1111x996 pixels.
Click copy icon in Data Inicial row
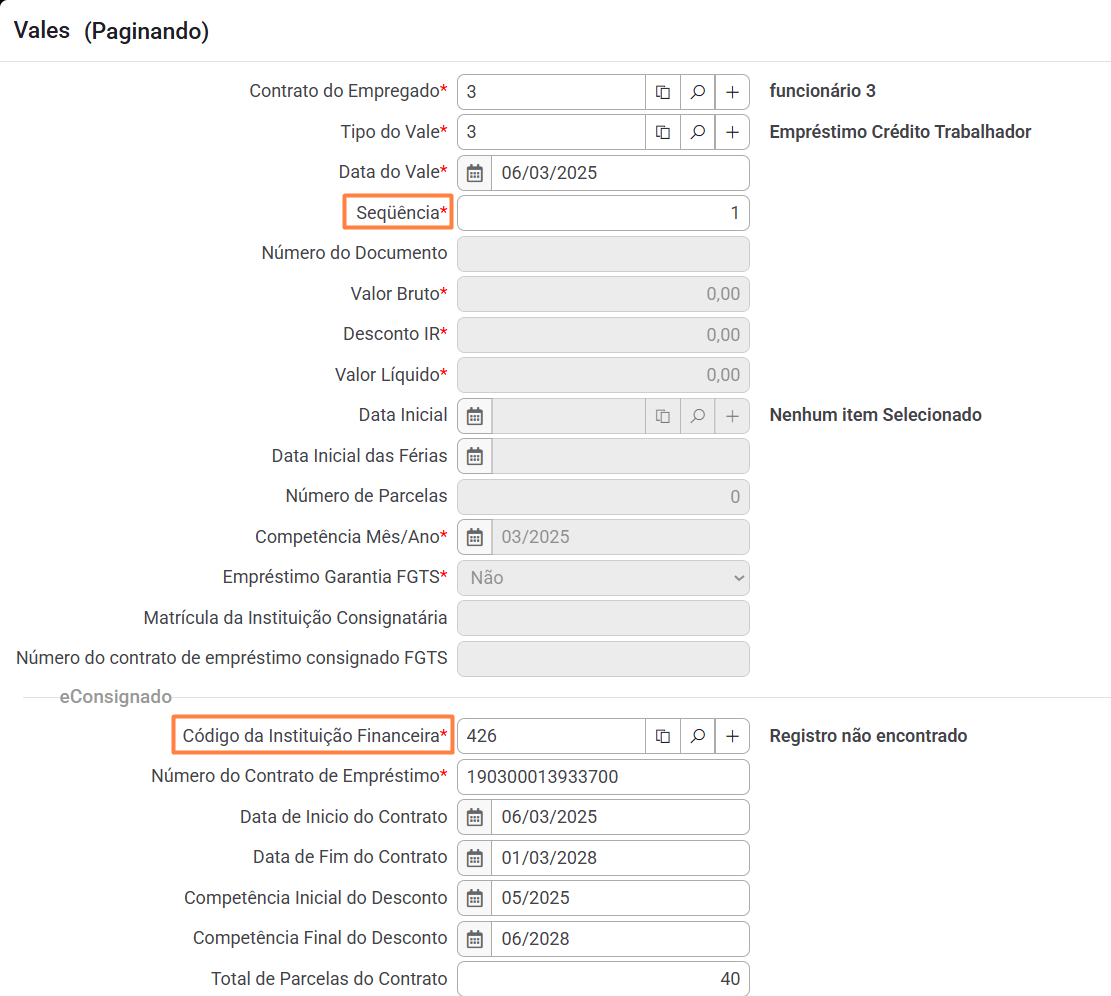(x=662, y=416)
